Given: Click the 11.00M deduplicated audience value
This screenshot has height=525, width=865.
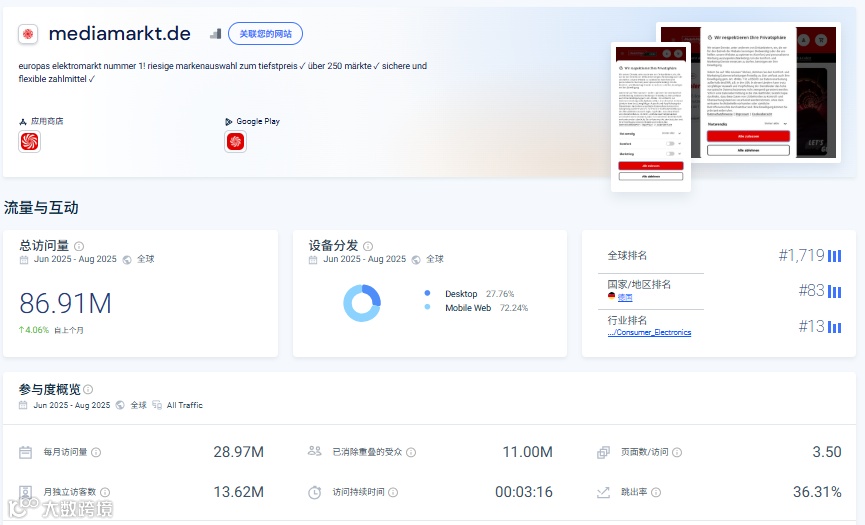Looking at the screenshot, I should (527, 452).
